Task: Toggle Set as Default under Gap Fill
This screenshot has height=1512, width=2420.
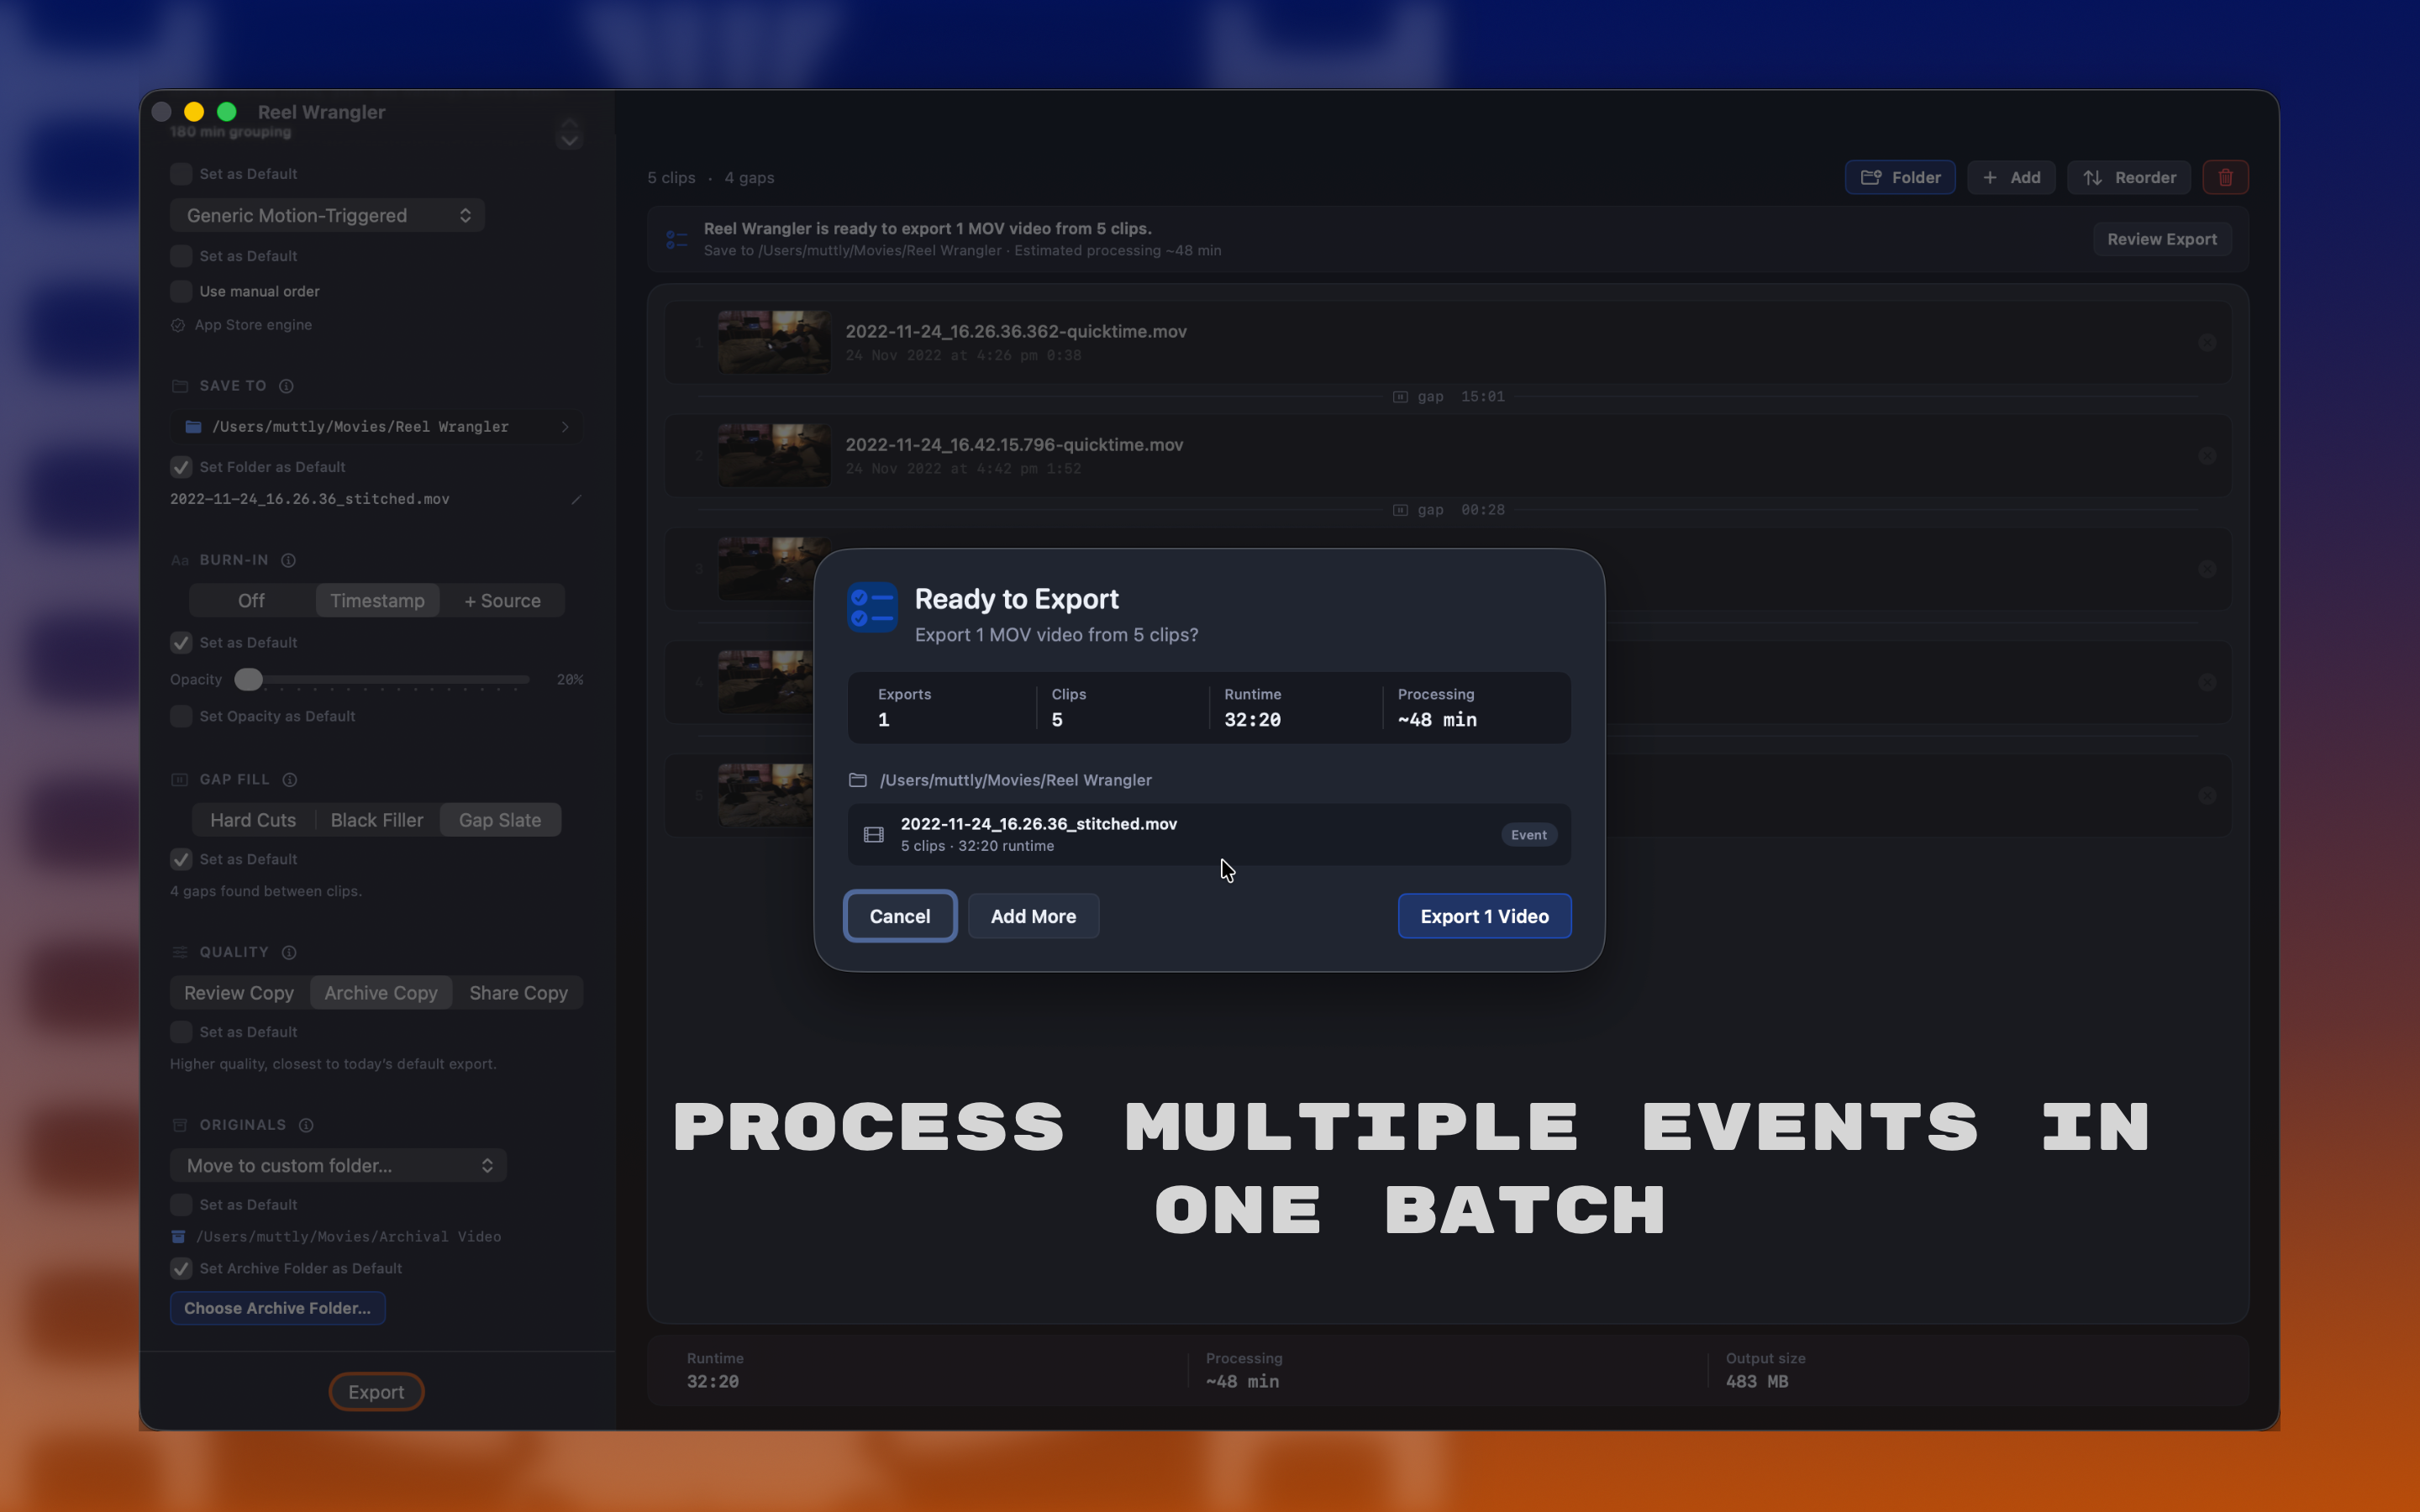Action: click(x=181, y=859)
